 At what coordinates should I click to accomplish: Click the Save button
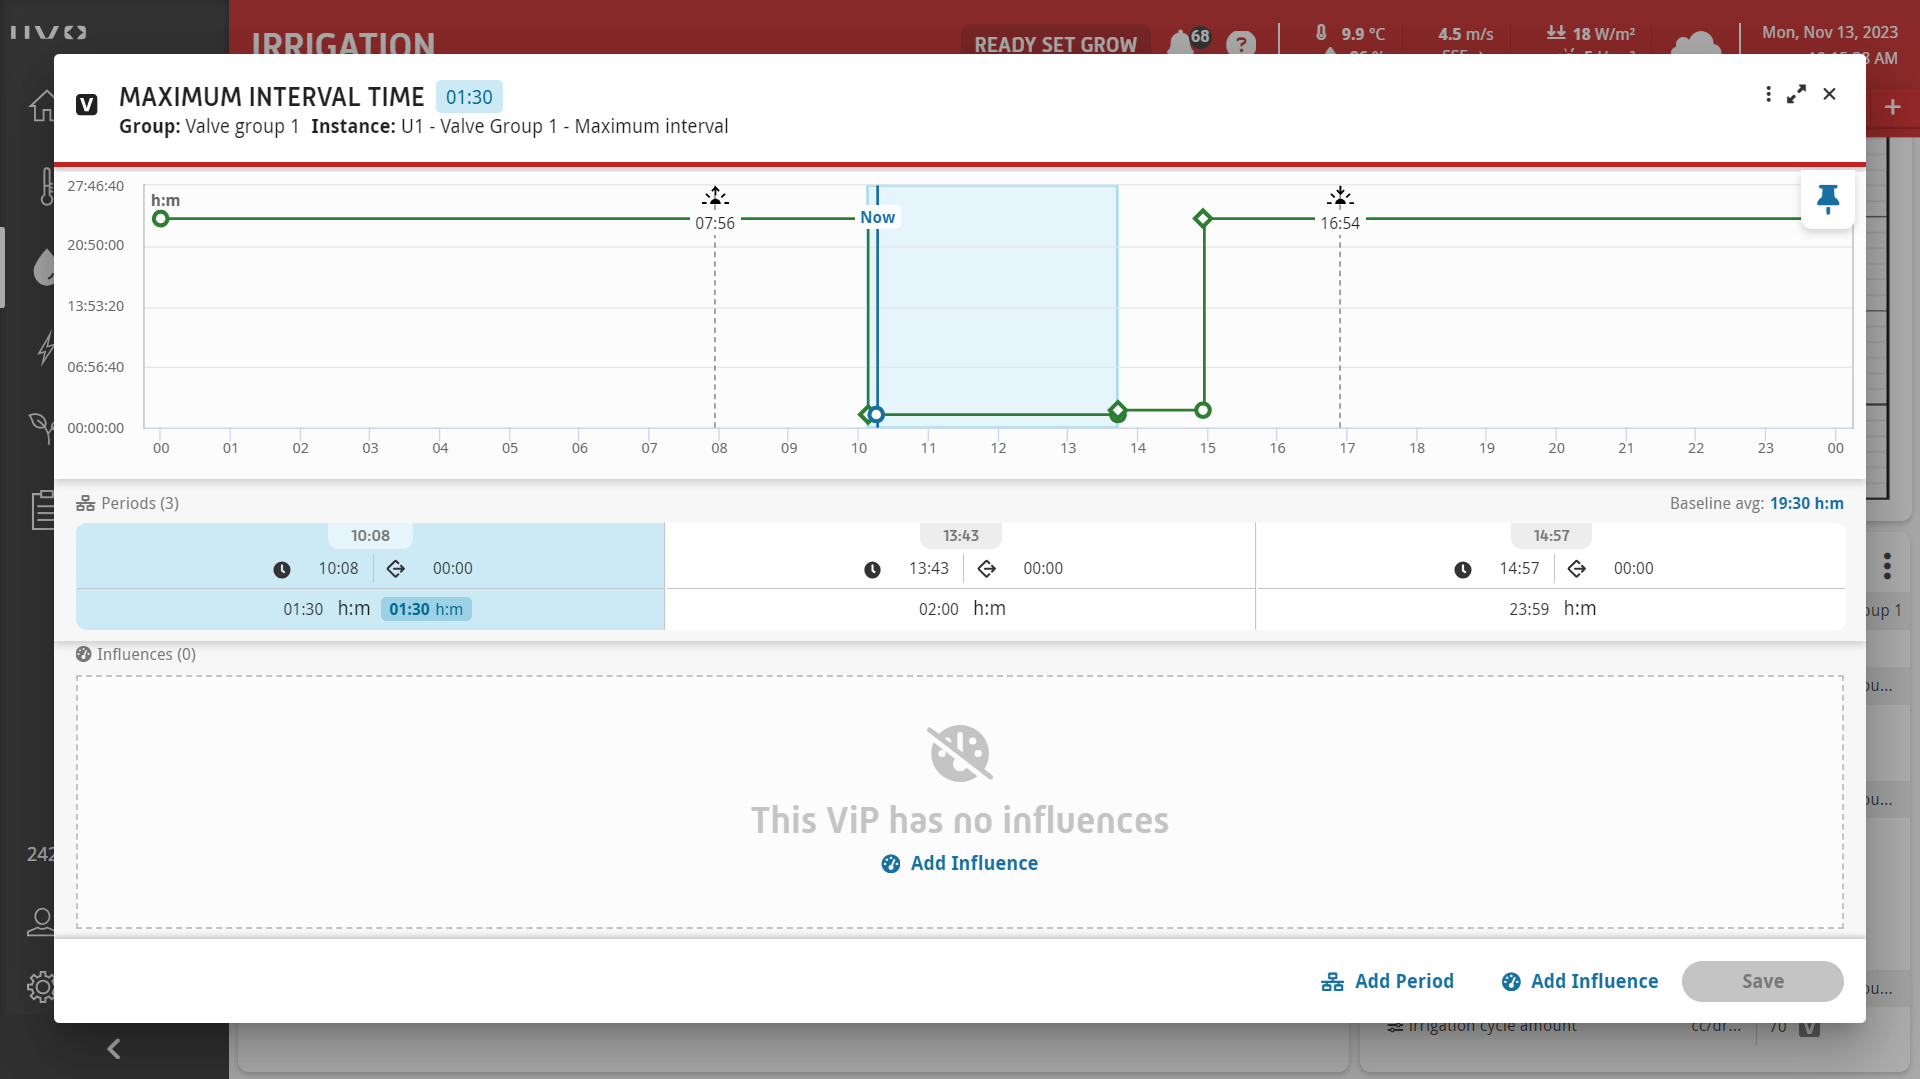coord(1762,981)
